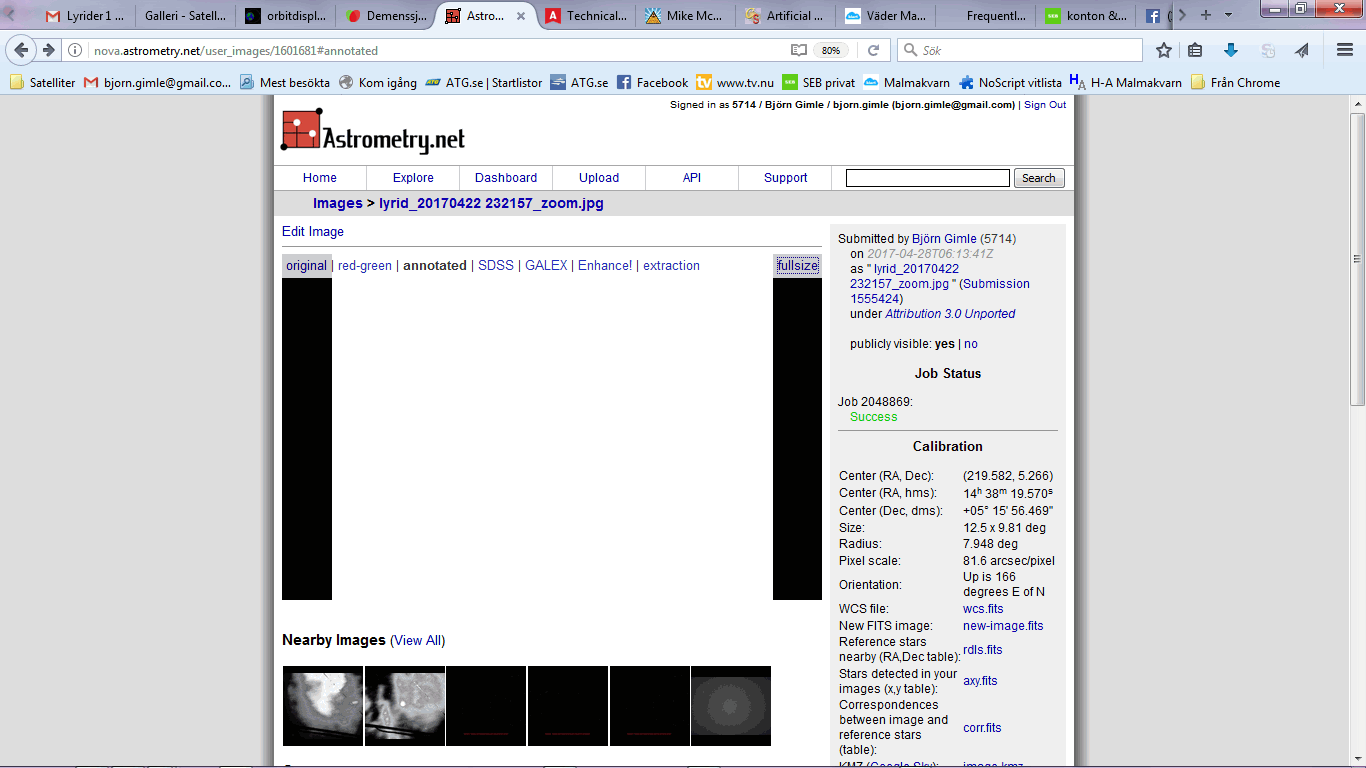Screen dimensions: 1366x768
Task: Open the Från Chrome bookmarks folder
Action: pos(1235,83)
